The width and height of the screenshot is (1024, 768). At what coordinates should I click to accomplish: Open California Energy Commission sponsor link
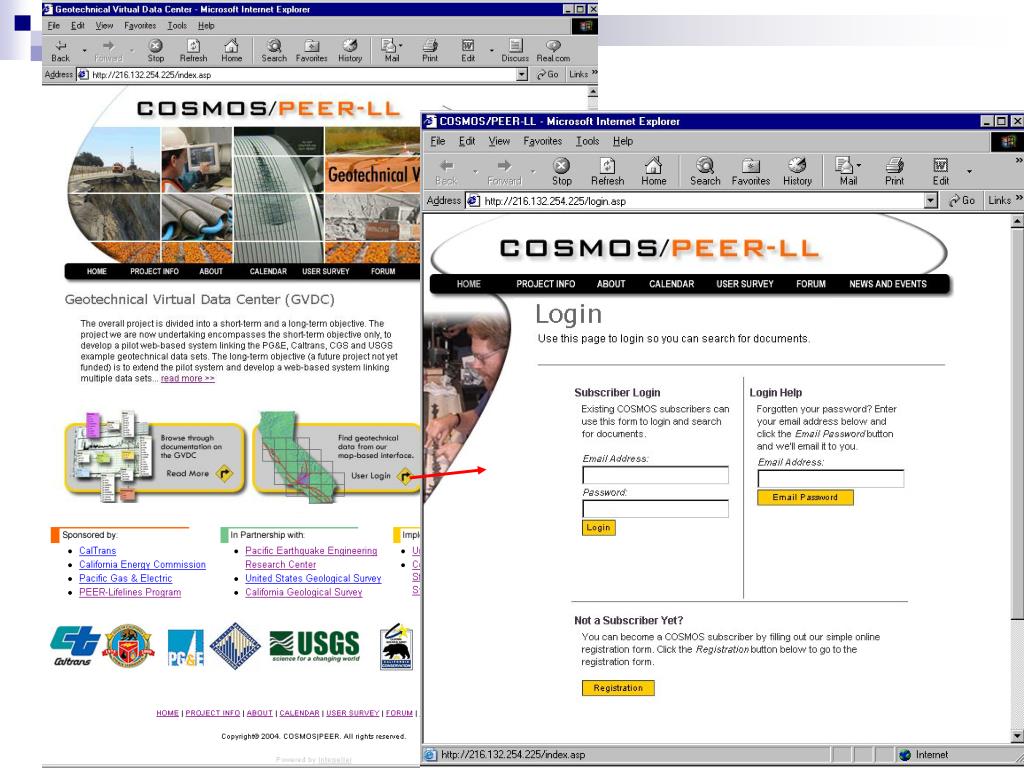(x=142, y=564)
